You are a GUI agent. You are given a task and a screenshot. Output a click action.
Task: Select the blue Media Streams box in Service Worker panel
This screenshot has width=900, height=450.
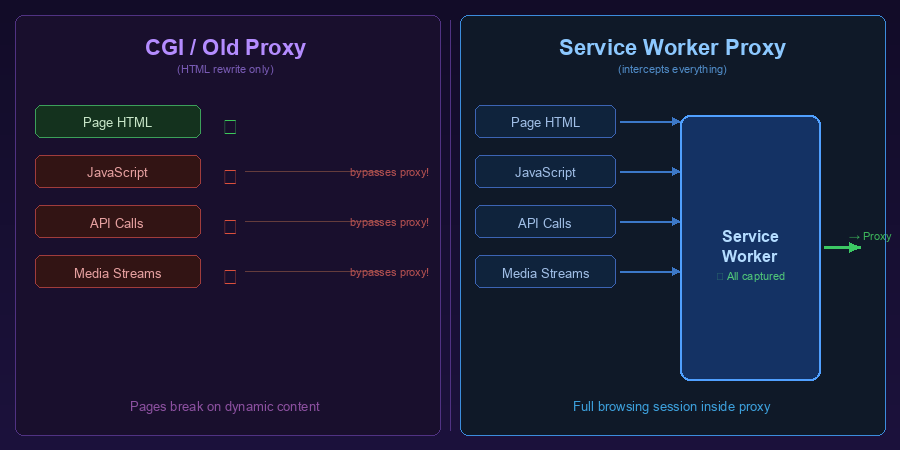click(545, 272)
